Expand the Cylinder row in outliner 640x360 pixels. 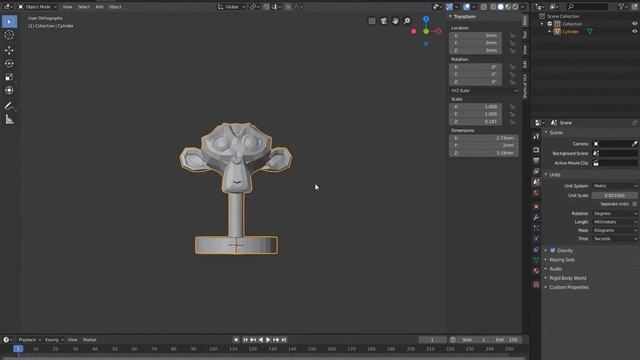(550, 31)
